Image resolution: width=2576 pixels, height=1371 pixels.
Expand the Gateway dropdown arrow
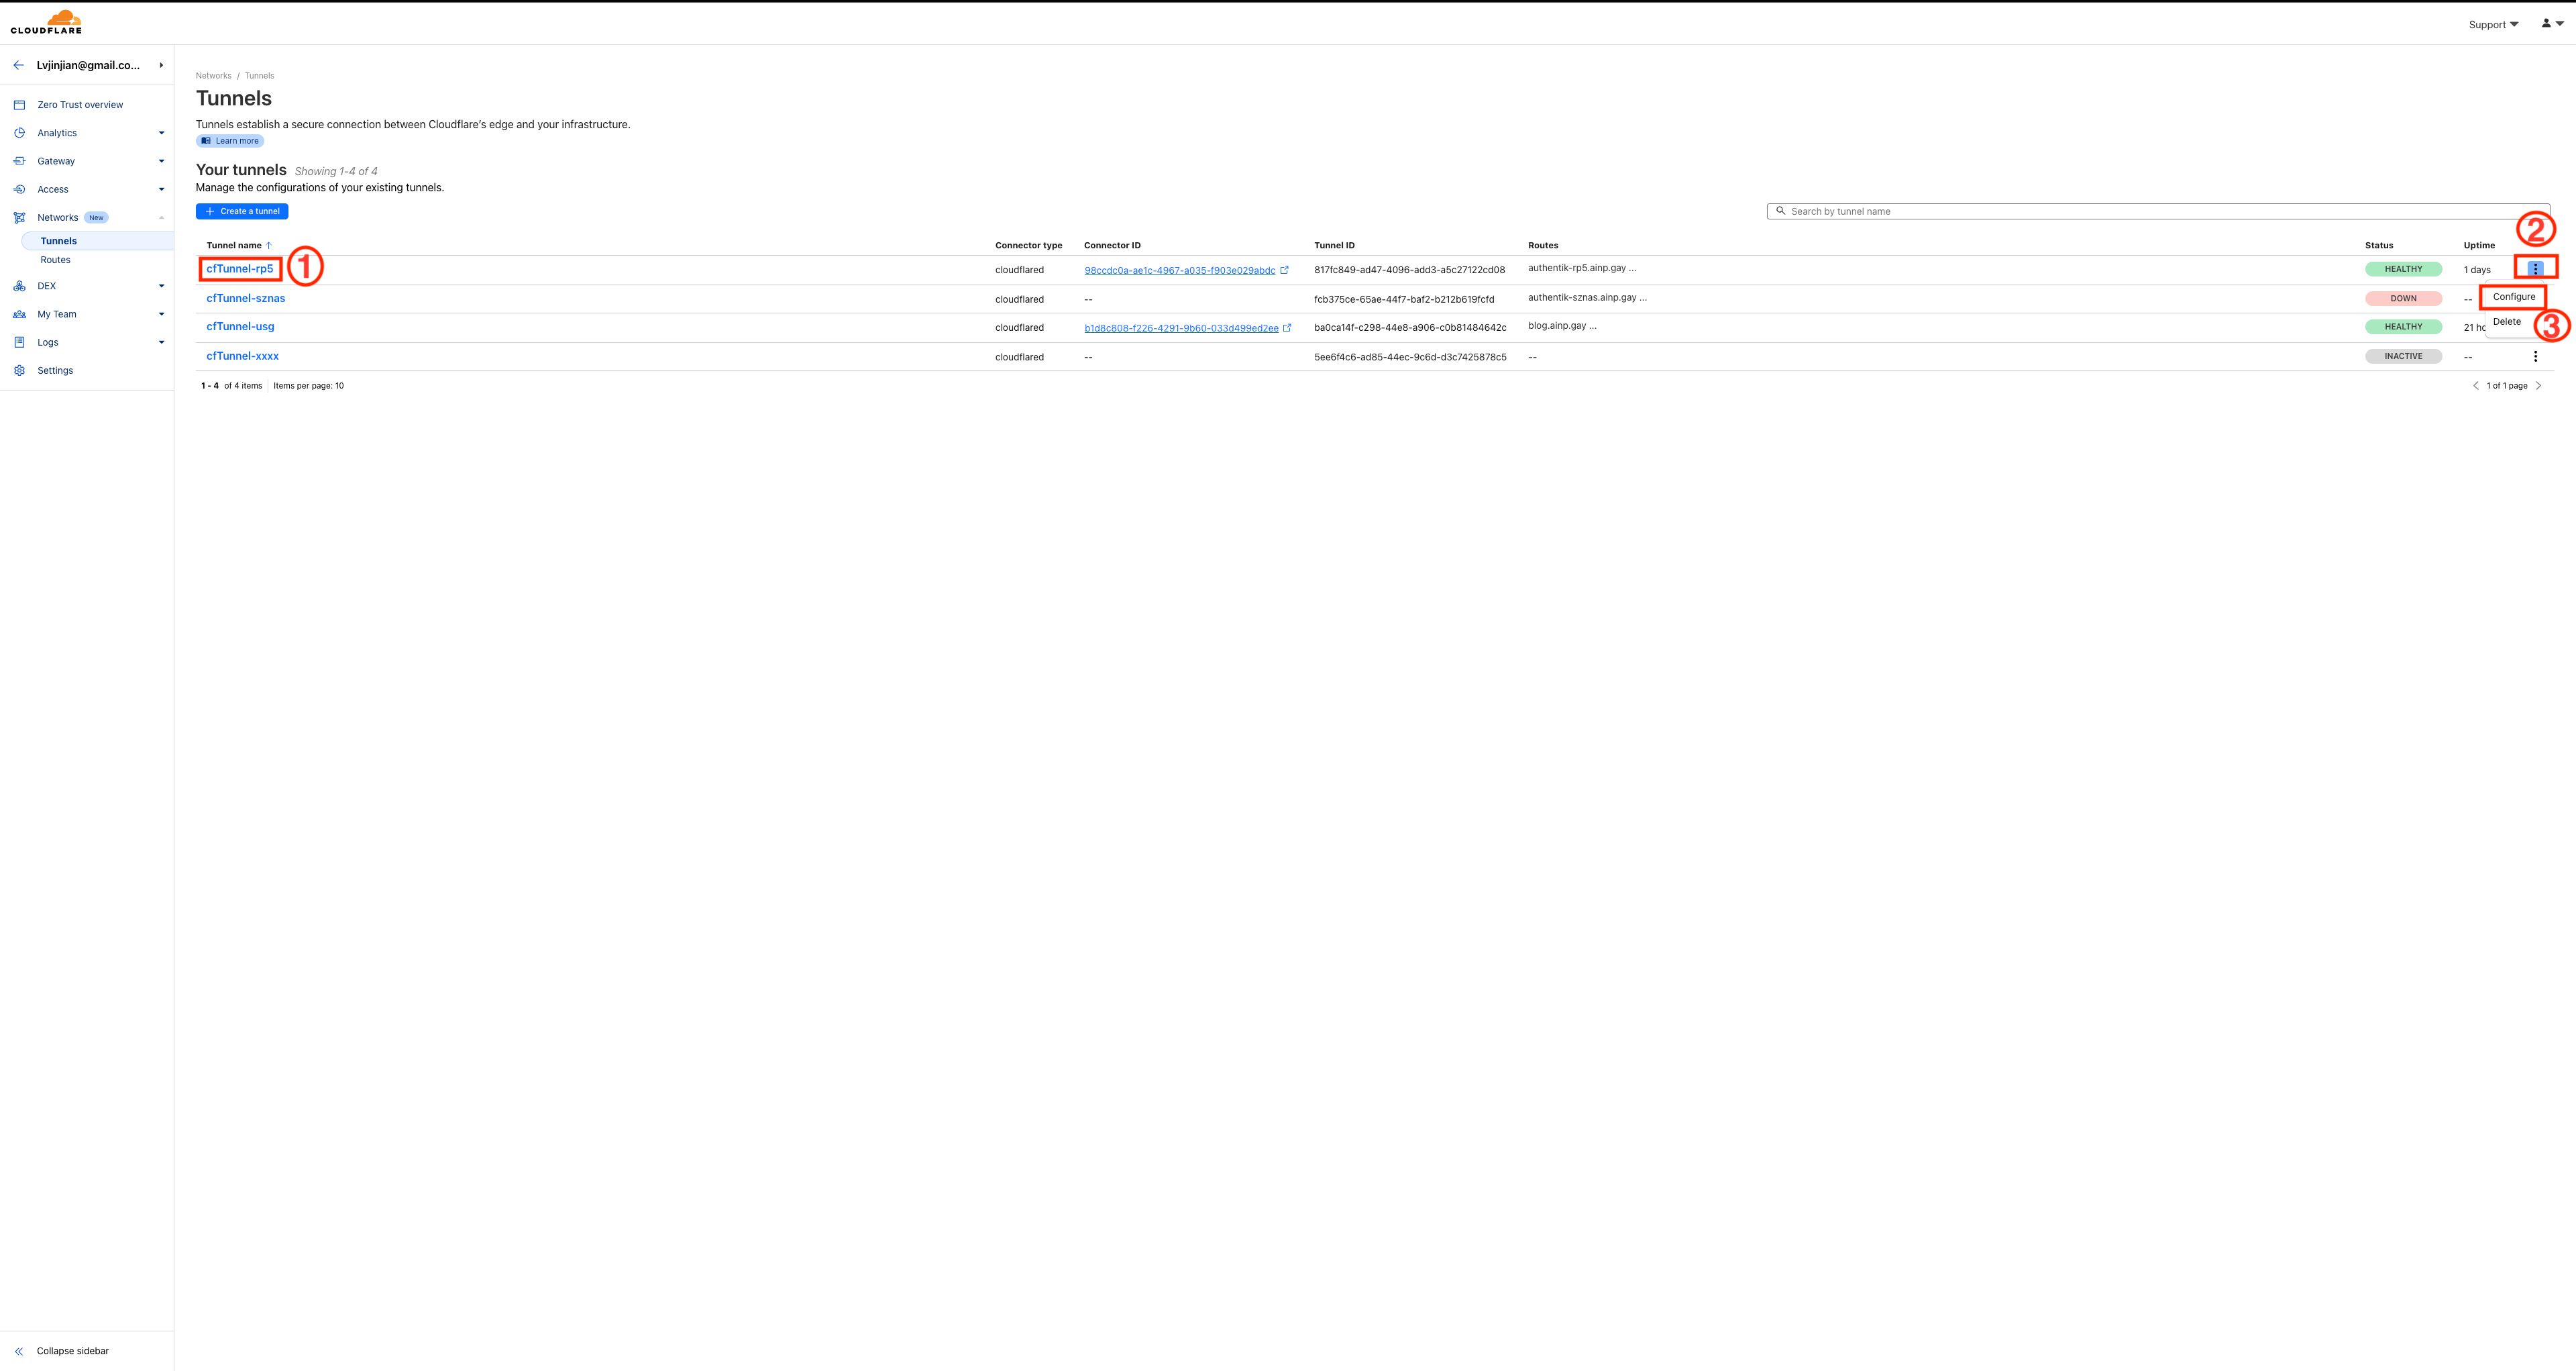161,161
